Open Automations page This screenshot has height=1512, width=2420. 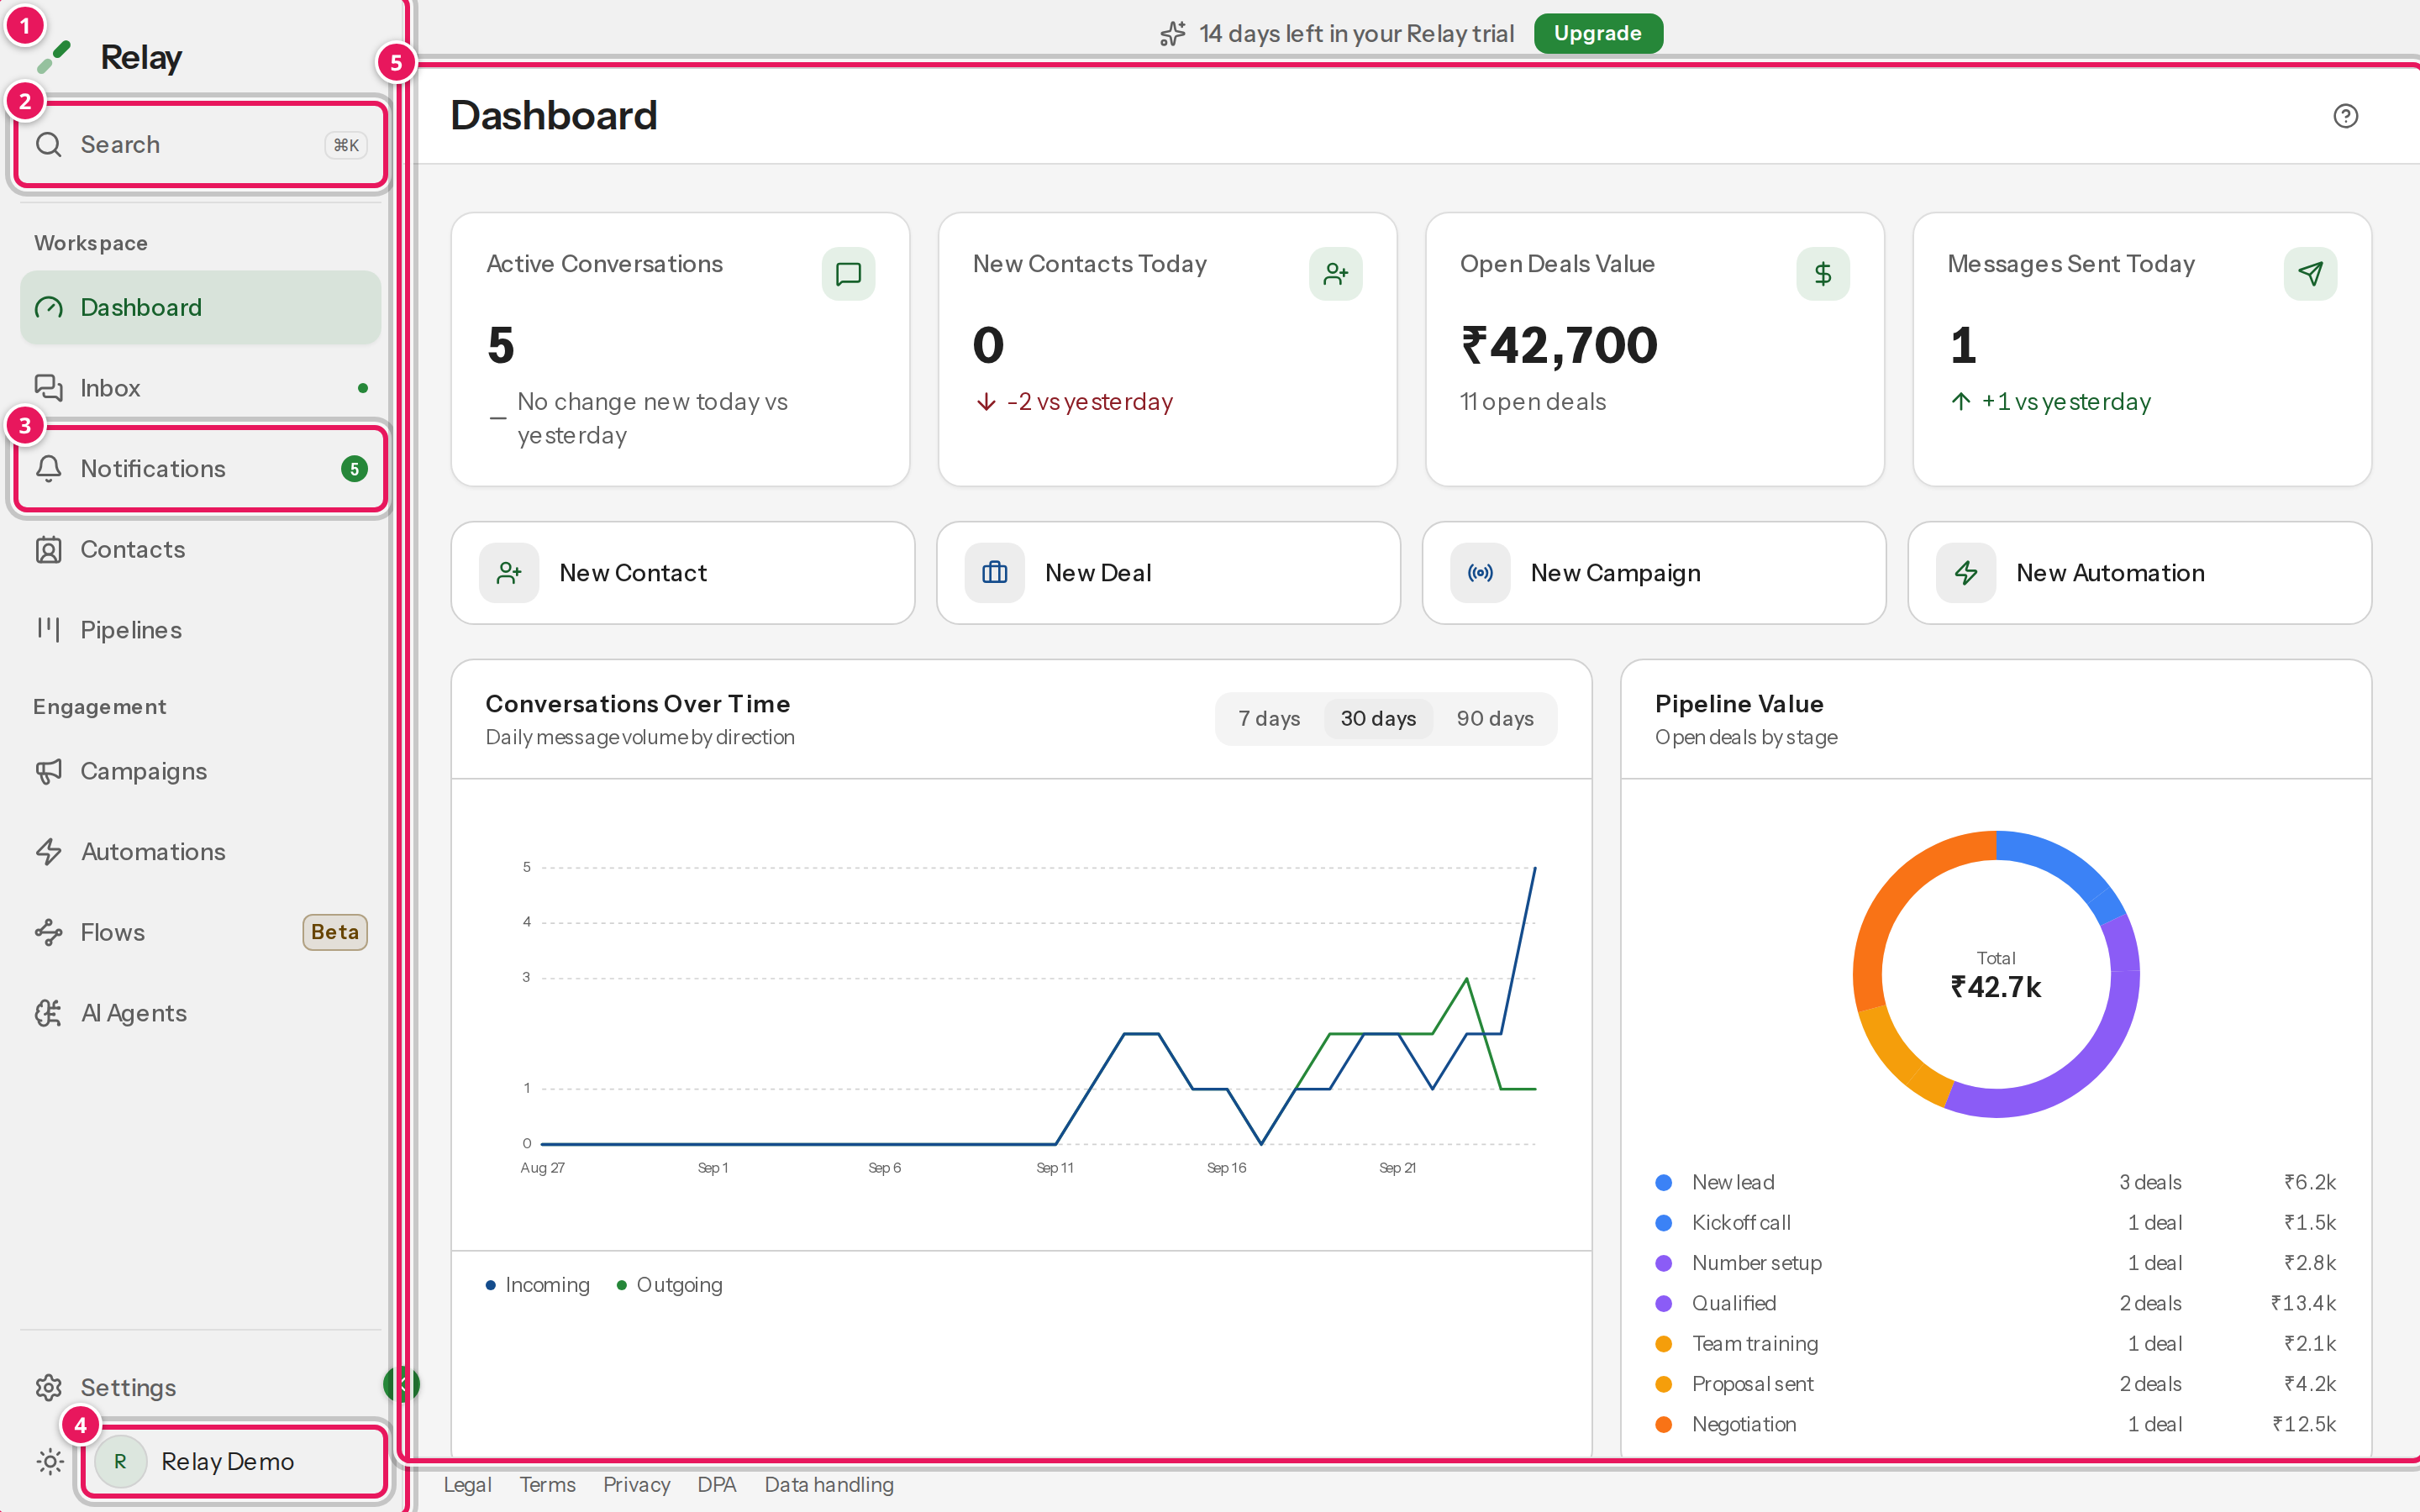(x=201, y=852)
